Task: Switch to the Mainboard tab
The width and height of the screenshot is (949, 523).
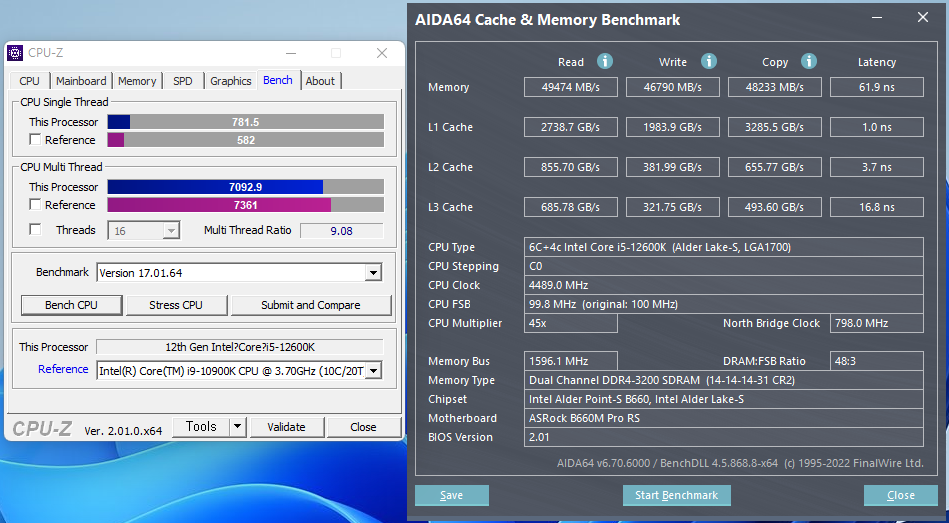Action: click(x=81, y=81)
